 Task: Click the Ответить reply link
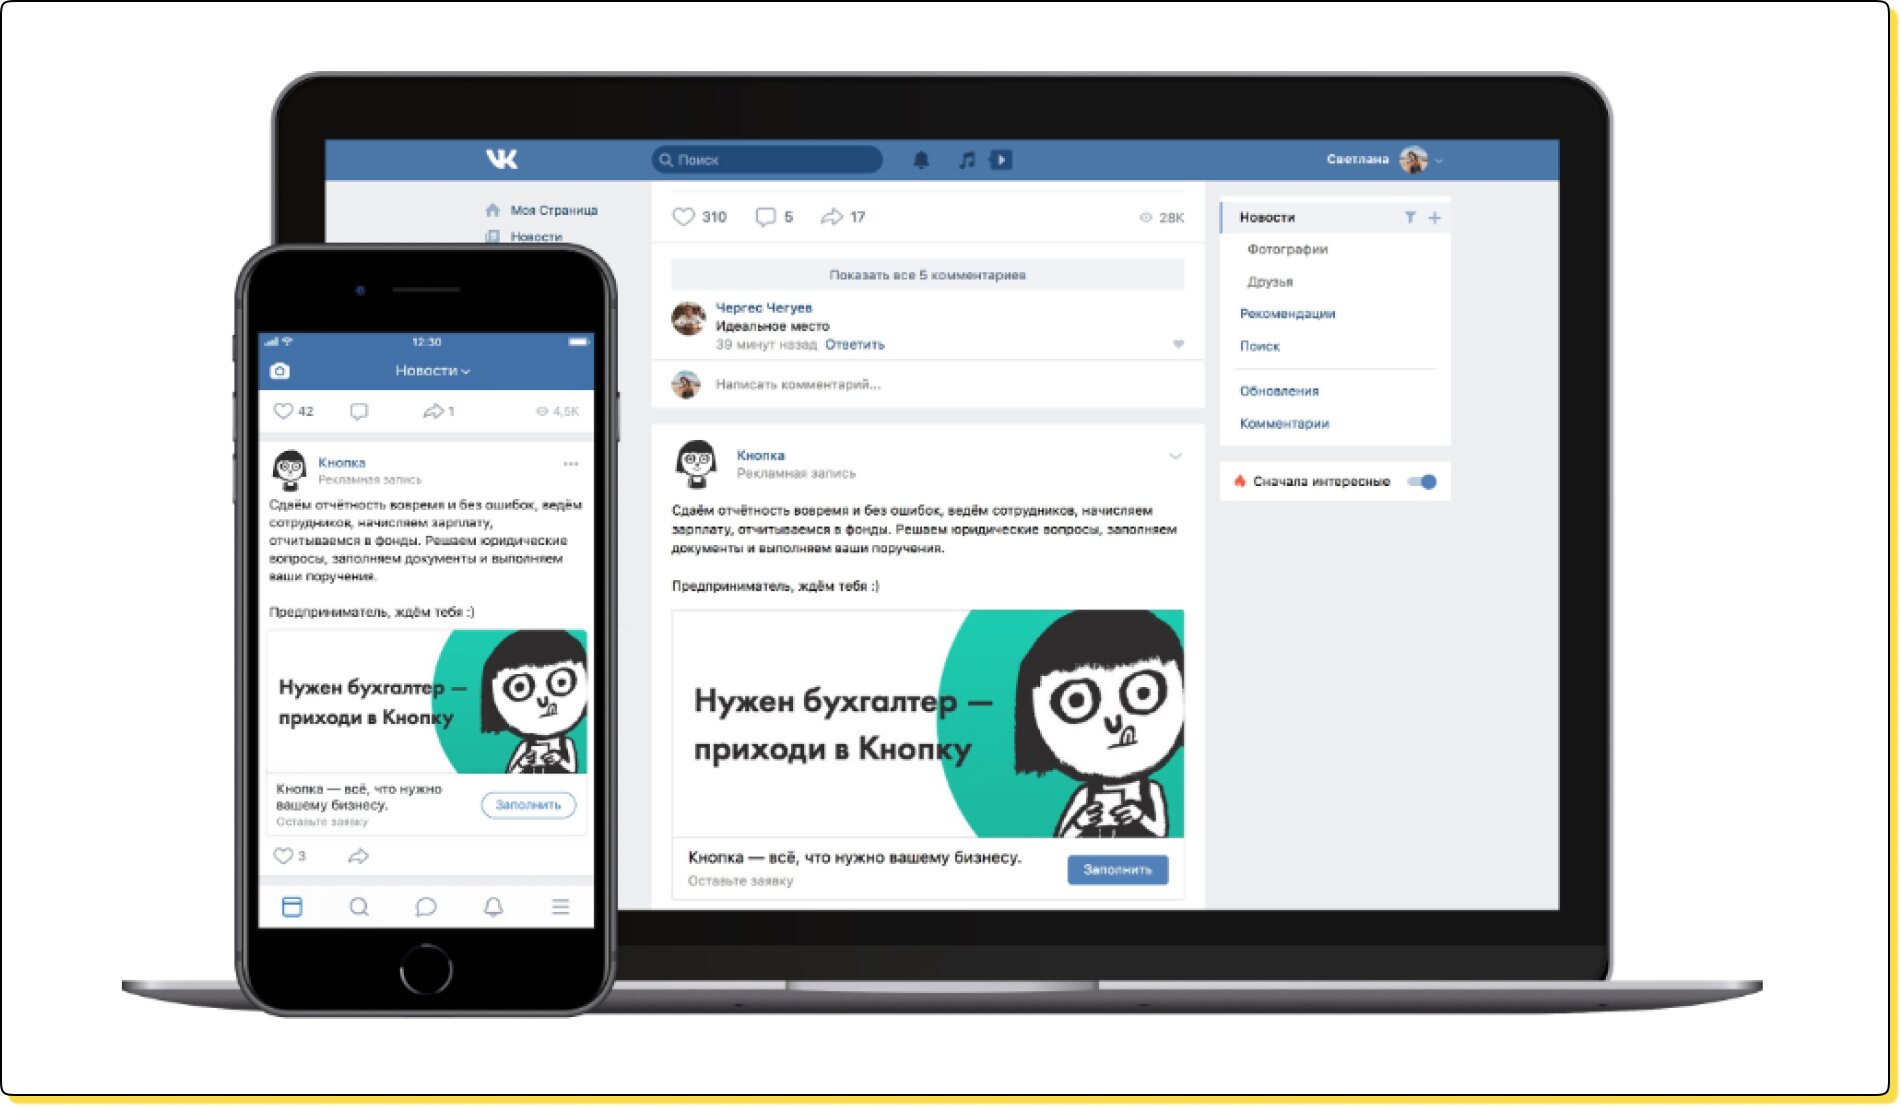(854, 345)
